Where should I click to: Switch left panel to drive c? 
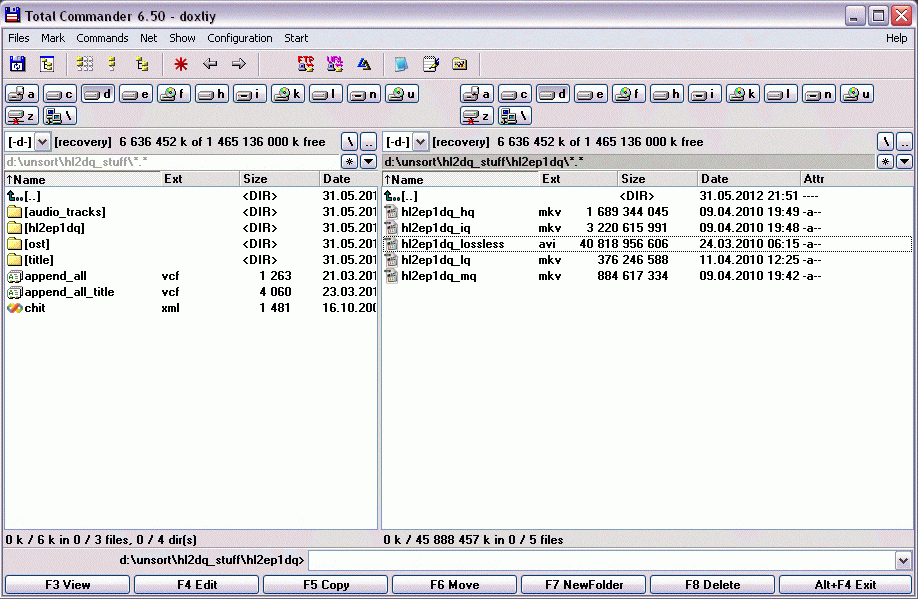(60, 94)
